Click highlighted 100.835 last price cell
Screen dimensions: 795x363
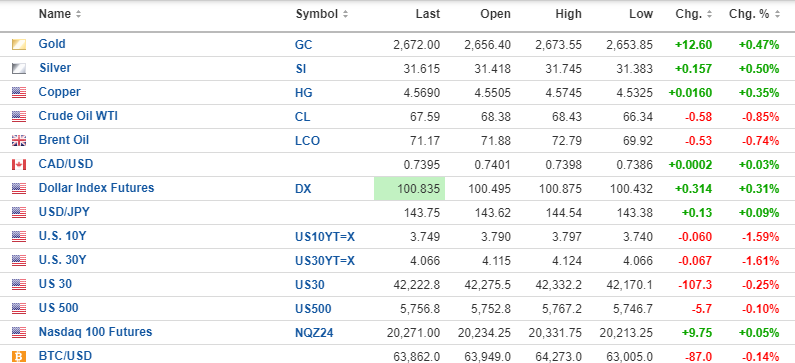pyautogui.click(x=410, y=189)
